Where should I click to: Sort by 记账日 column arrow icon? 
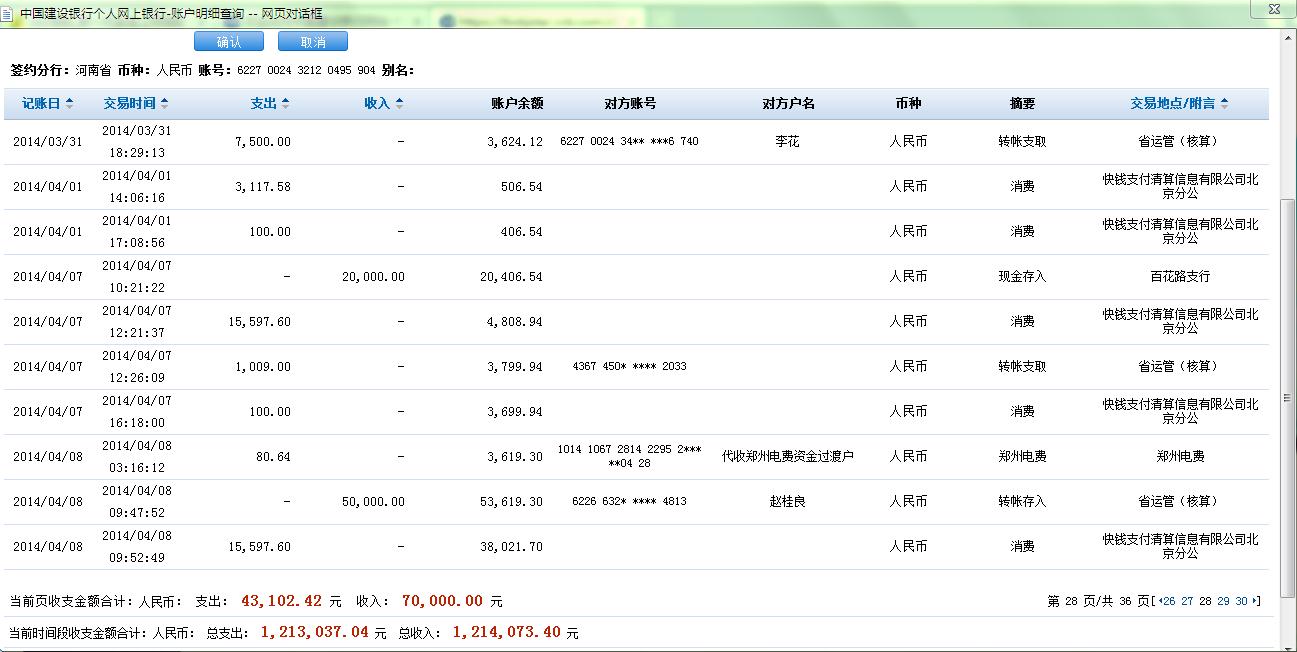coord(69,104)
